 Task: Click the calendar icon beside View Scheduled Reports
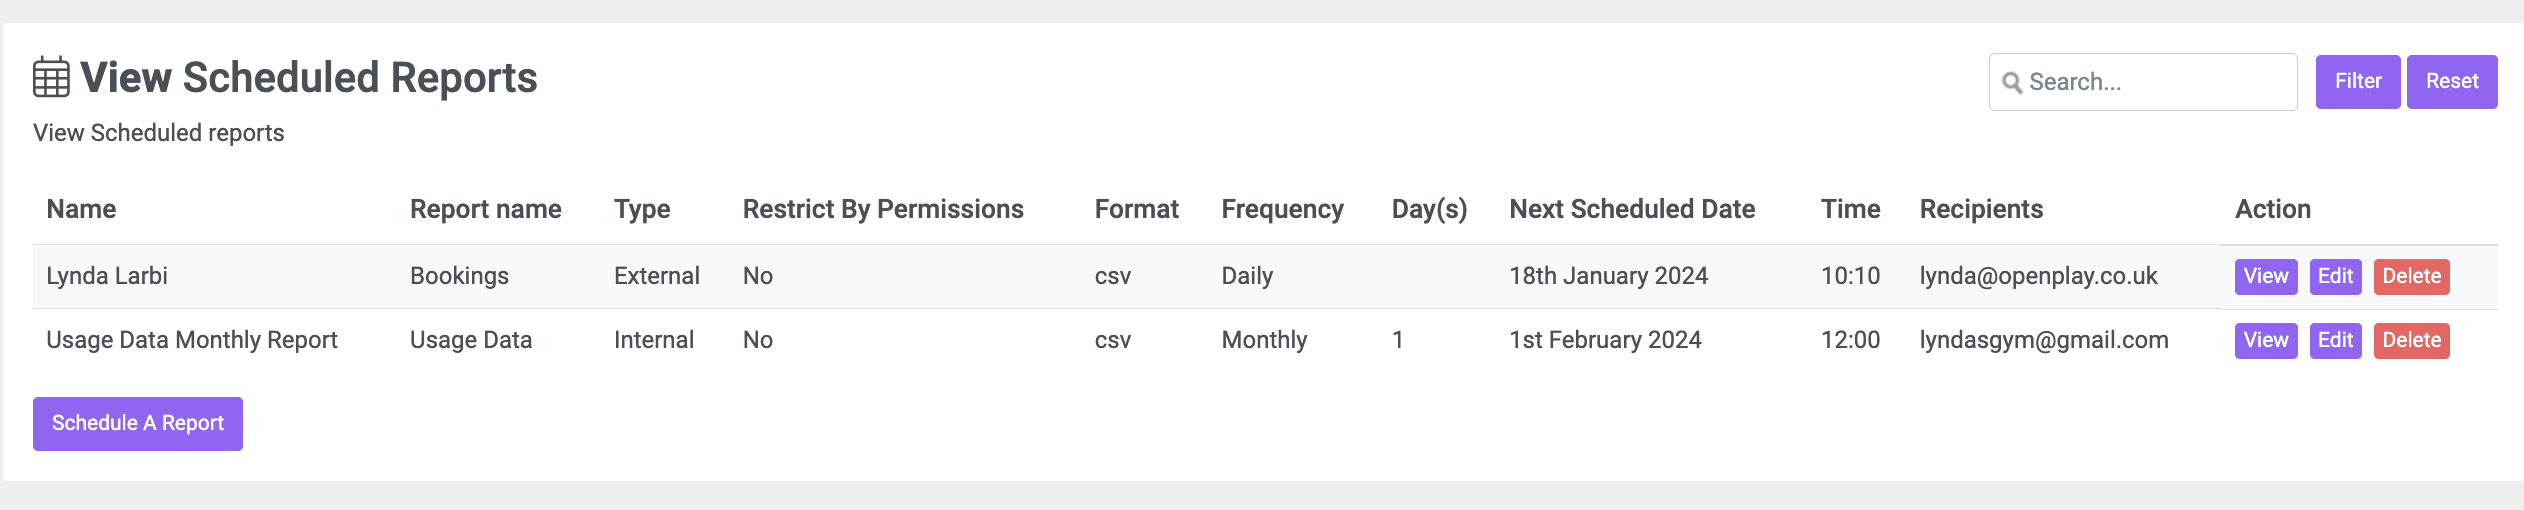[x=51, y=77]
